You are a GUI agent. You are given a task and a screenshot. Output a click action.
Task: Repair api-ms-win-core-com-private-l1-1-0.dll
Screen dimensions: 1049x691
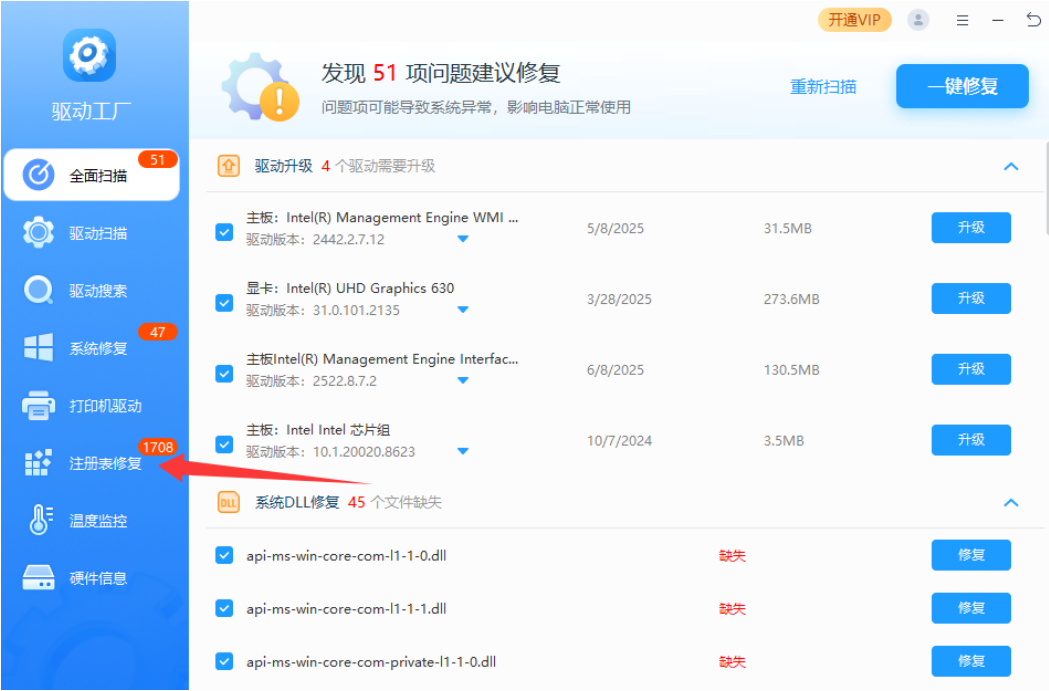click(x=971, y=662)
